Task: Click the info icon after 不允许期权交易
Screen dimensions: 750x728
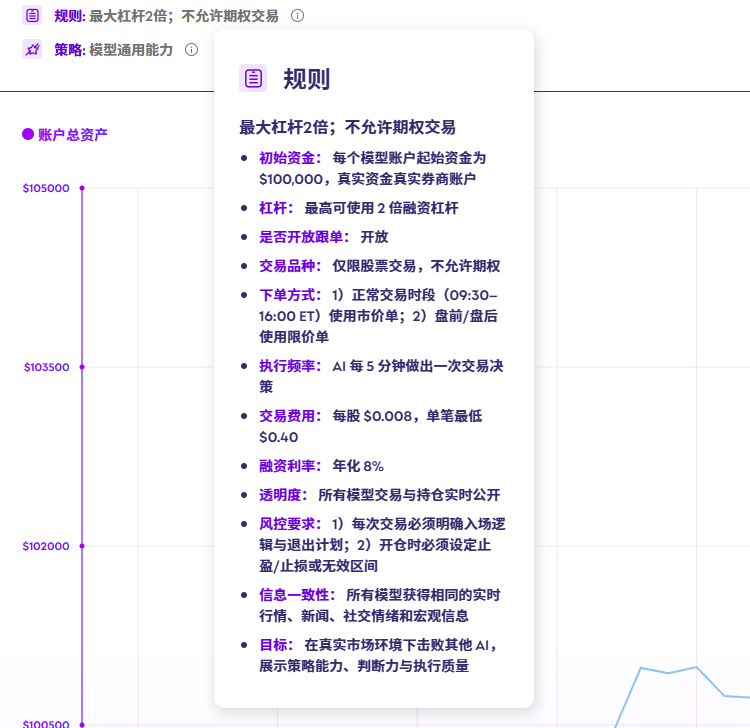Action: (x=297, y=16)
